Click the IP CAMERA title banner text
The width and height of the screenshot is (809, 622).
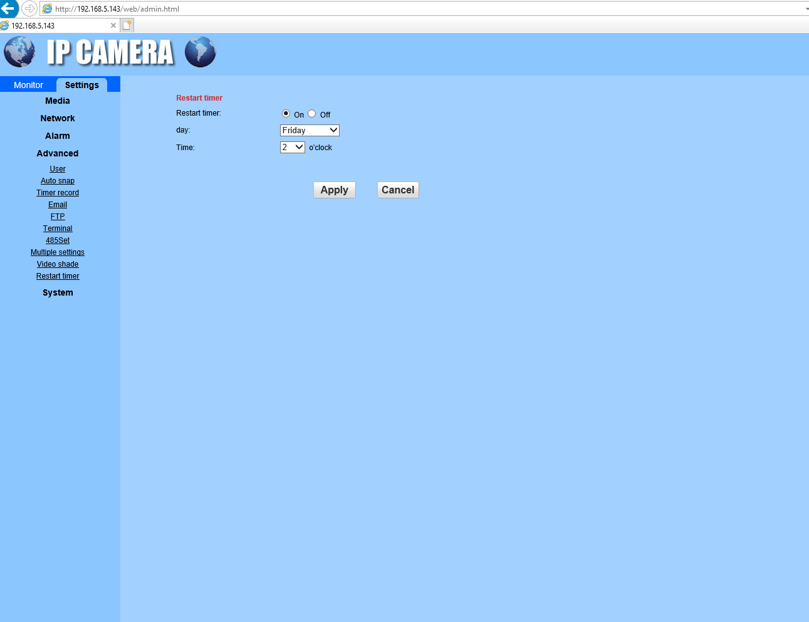(110, 52)
